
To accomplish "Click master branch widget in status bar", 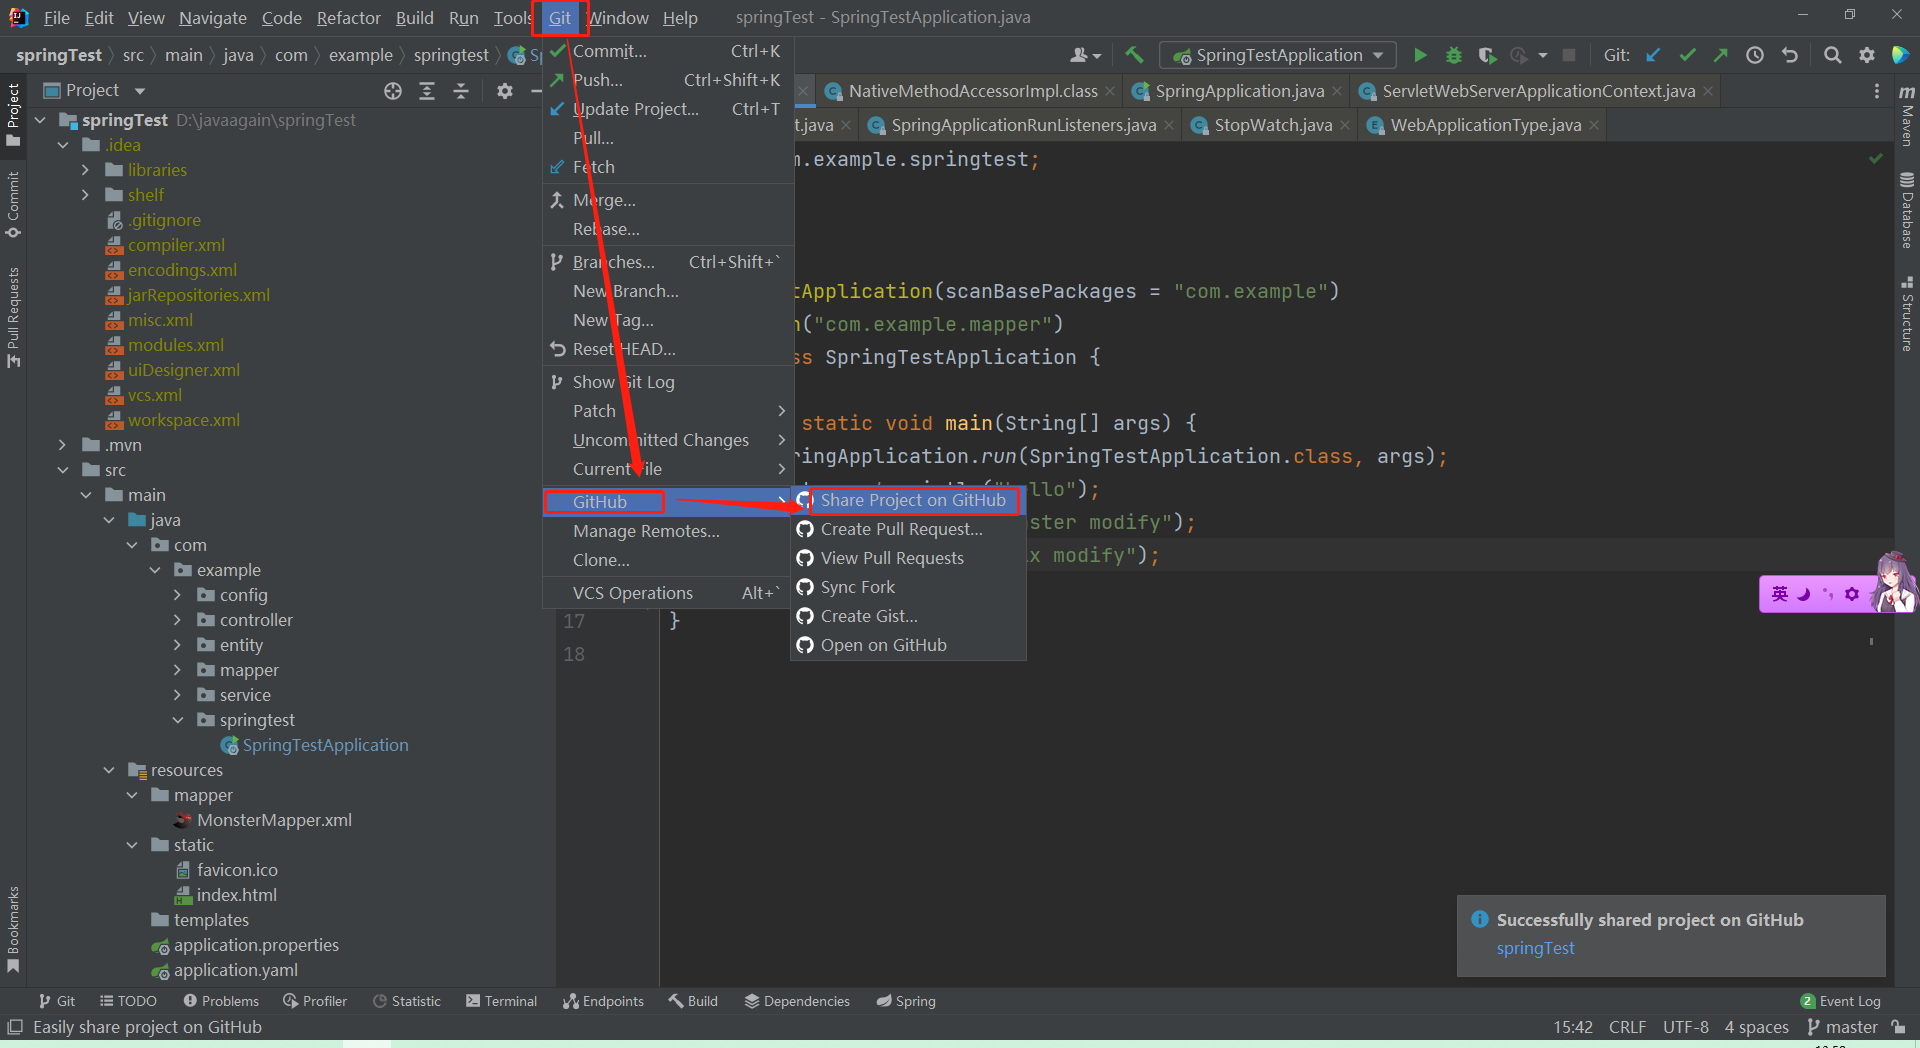I will (x=1842, y=1027).
